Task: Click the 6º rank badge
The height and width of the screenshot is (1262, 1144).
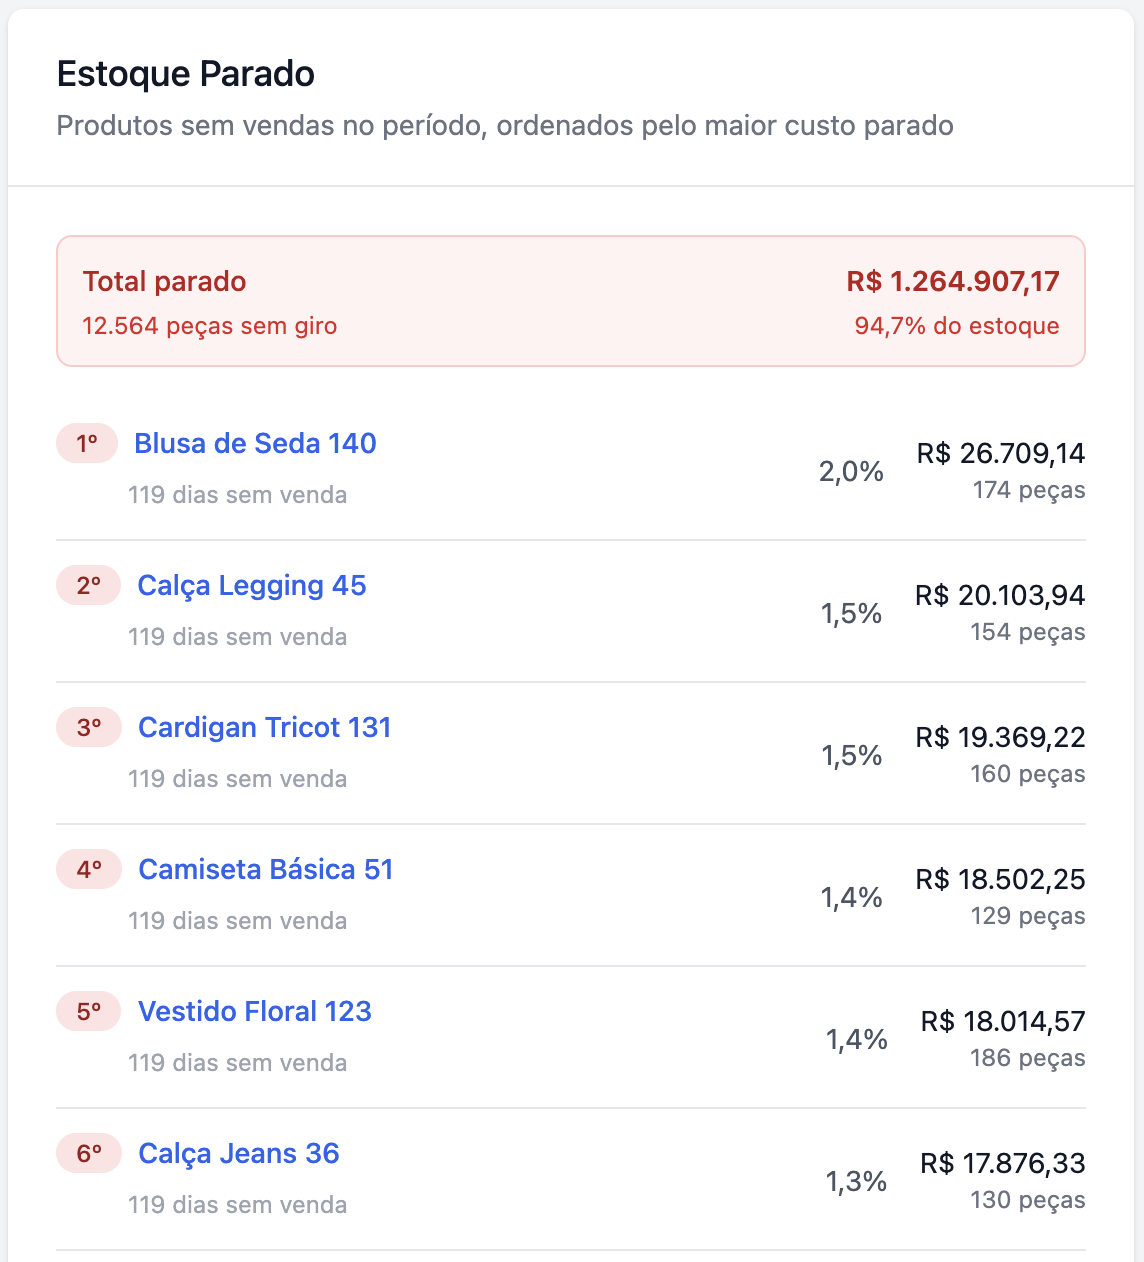Action: click(x=89, y=1153)
